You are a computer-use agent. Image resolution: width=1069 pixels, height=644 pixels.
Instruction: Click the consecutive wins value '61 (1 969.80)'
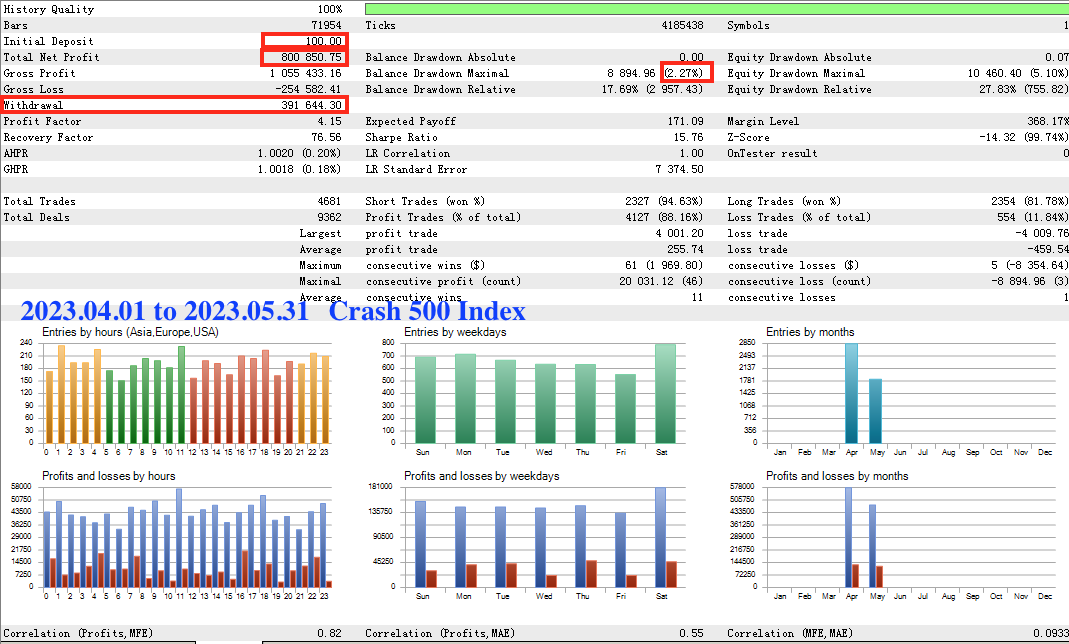click(x=664, y=265)
